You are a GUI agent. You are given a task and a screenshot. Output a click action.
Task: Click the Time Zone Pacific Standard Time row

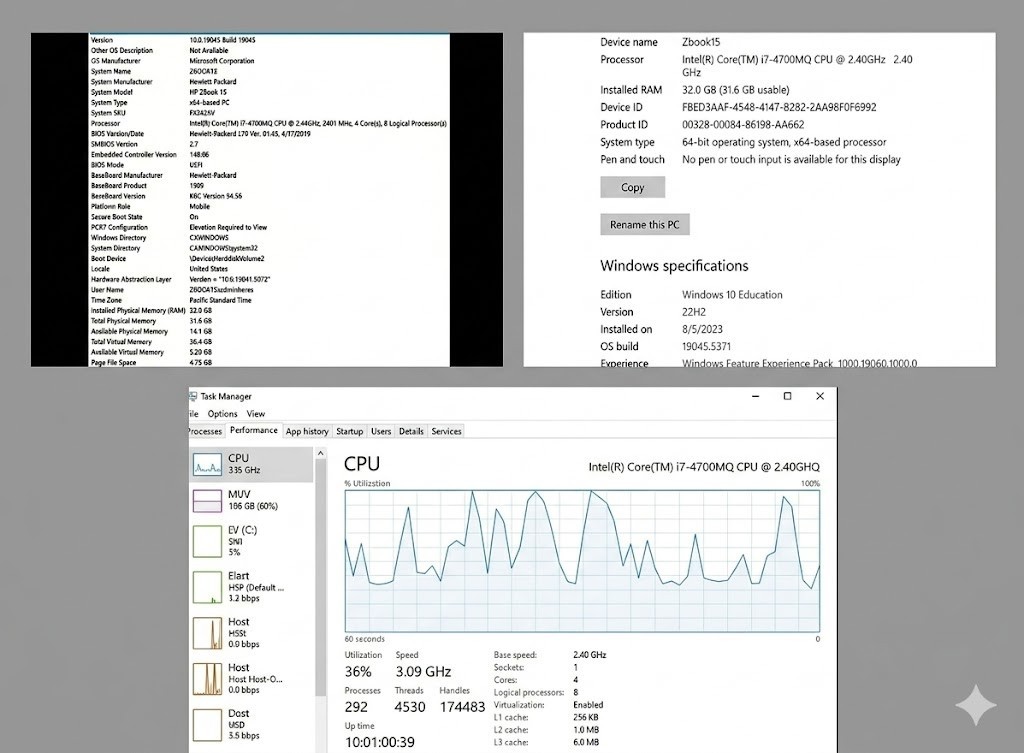pos(269,300)
